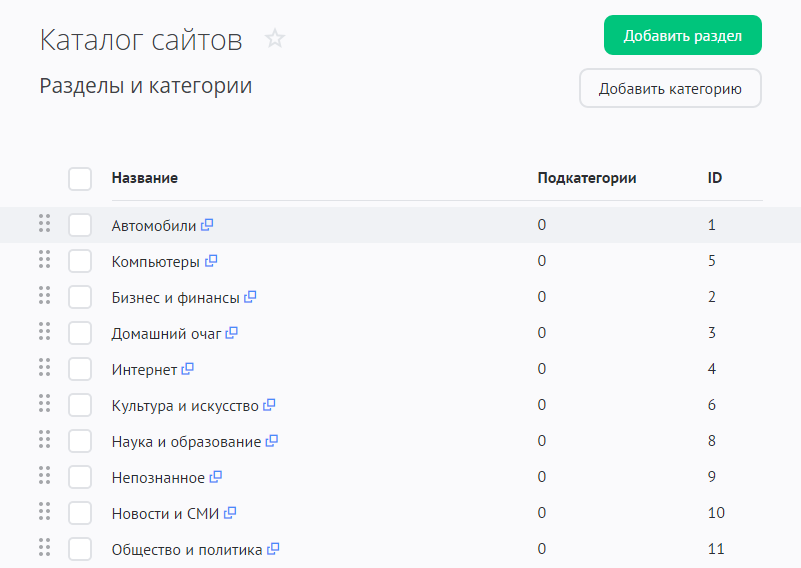Check the box for Бизнес и финансы
Screen dimensions: 801x568
pyautogui.click(x=80, y=297)
